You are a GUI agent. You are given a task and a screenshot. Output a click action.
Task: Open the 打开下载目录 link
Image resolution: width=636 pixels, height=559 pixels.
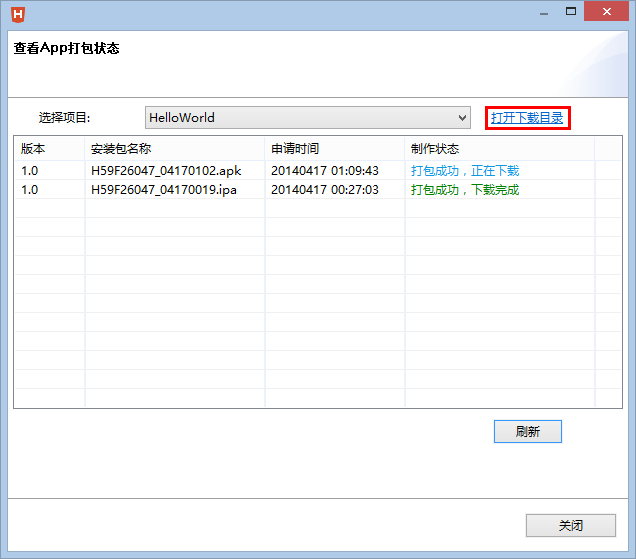527,118
